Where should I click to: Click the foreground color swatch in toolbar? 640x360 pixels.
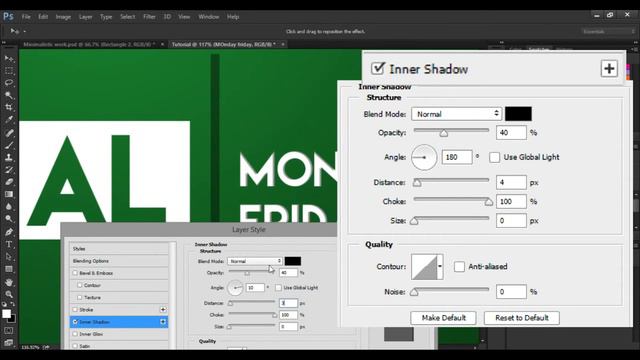click(x=7, y=314)
